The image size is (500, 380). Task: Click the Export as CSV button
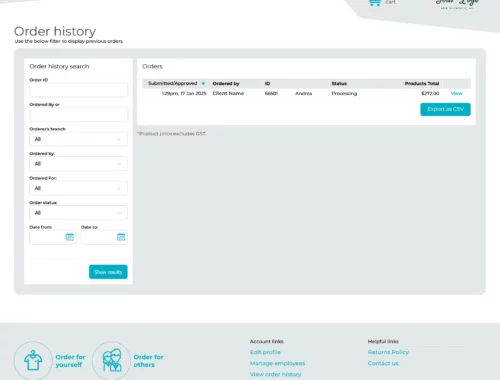click(445, 109)
